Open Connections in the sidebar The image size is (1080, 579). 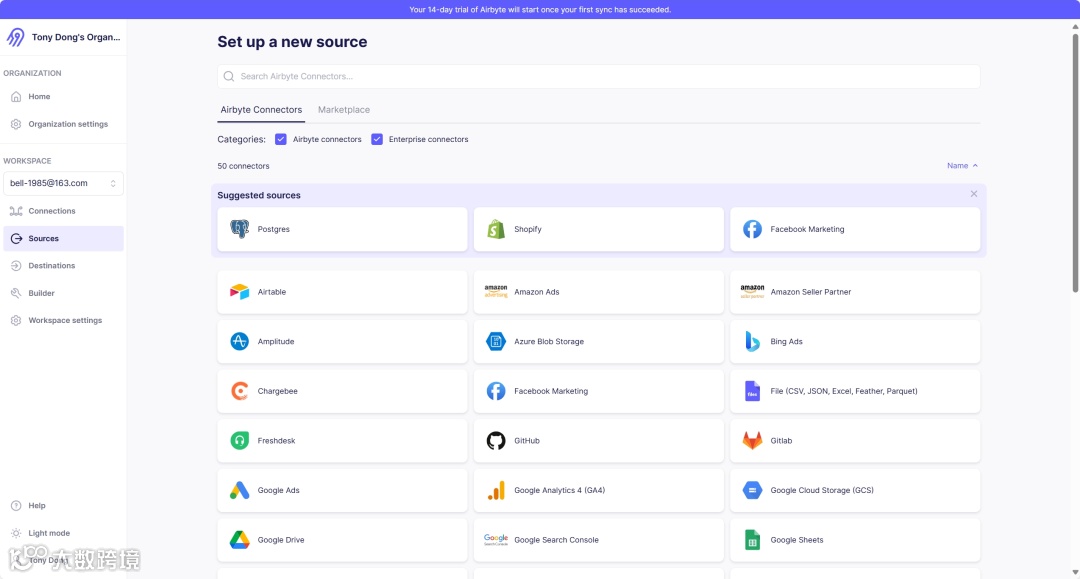tap(63, 211)
